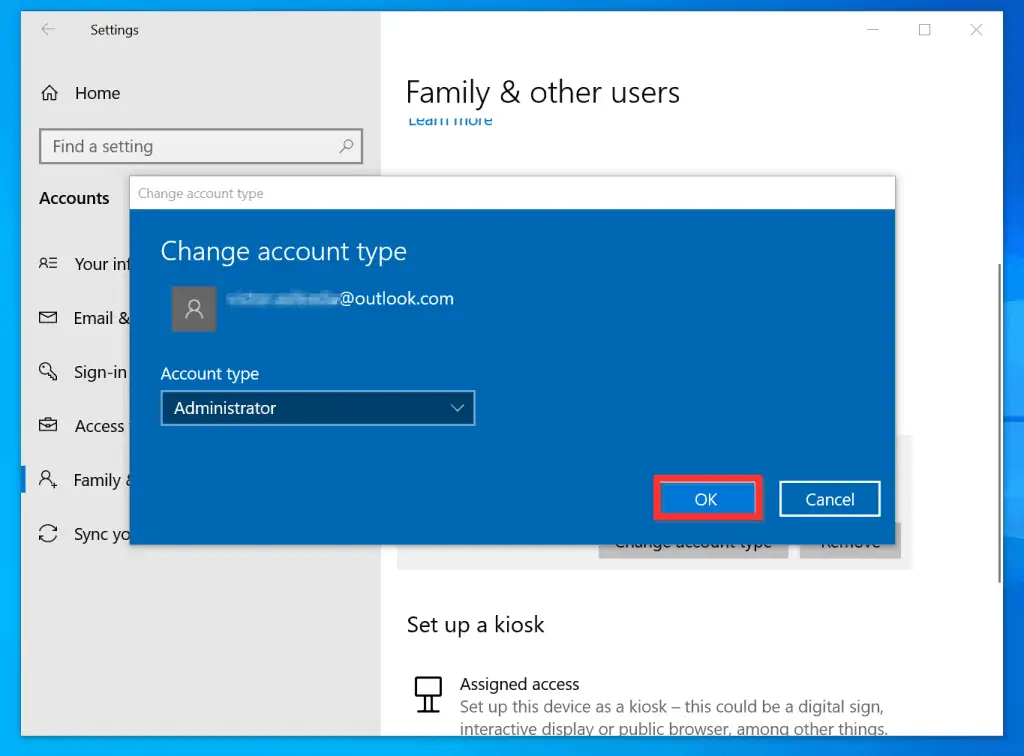Click the search magnifier in Find a setting
This screenshot has height=756, width=1024.
(x=346, y=146)
